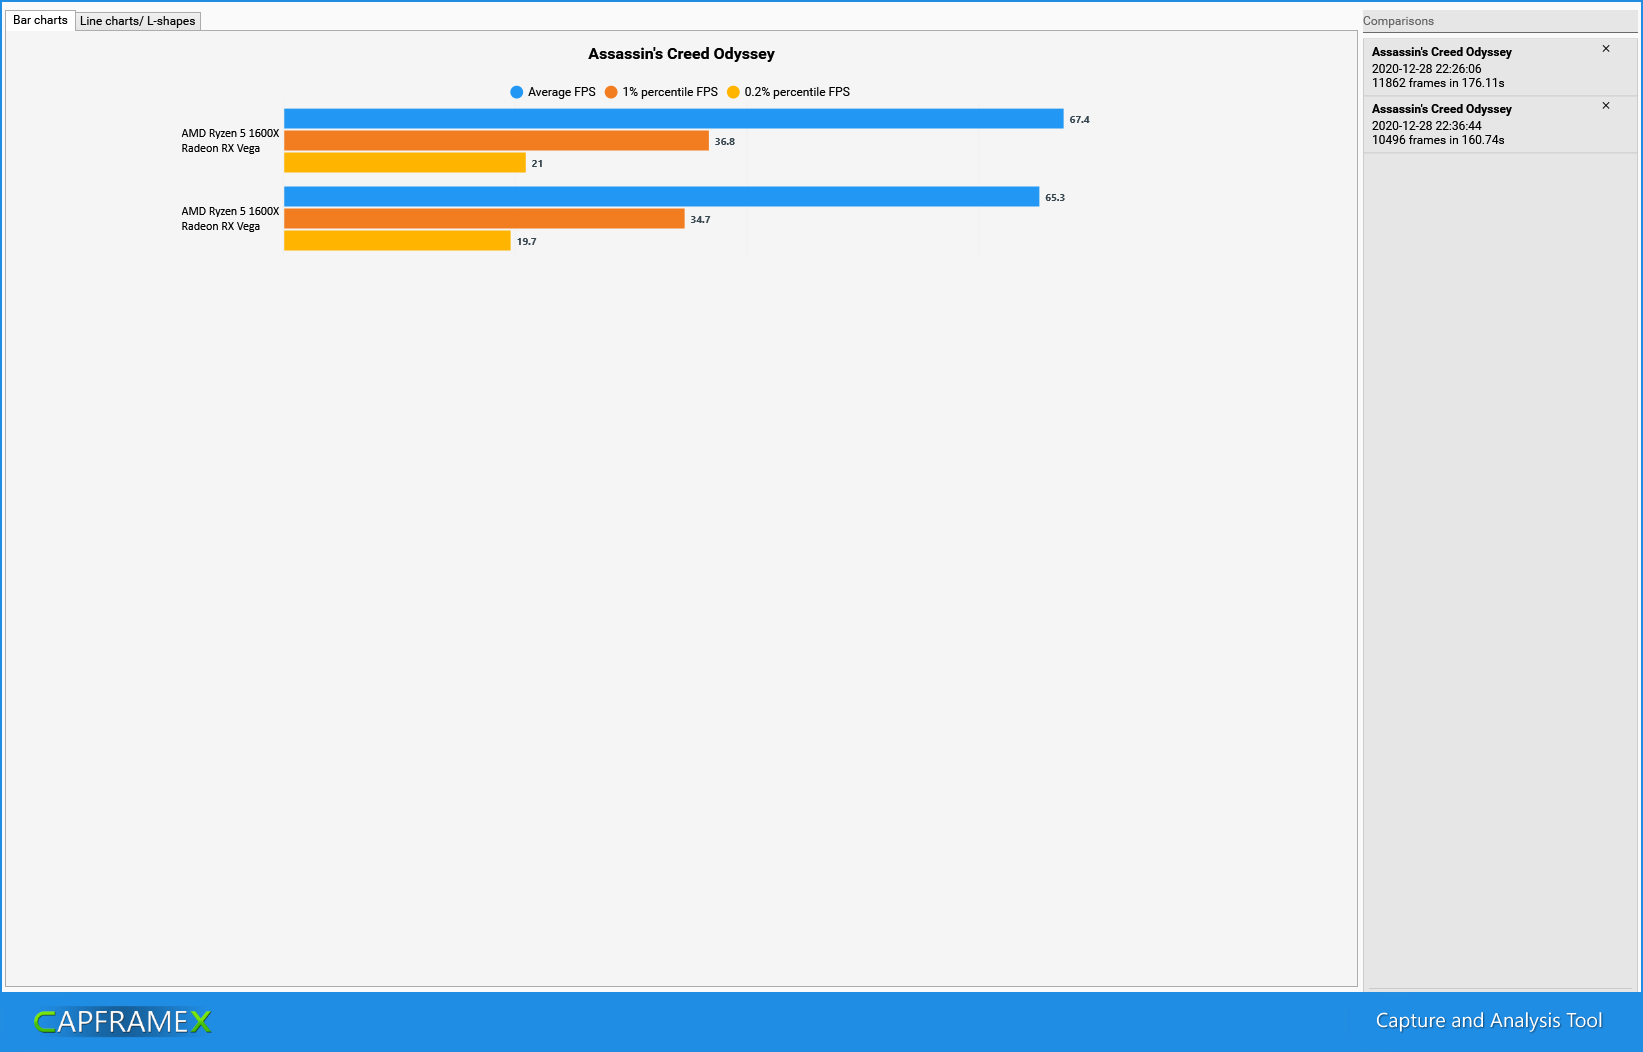Click the orange 1% percentile legend dot
Viewport: 1643px width, 1052px height.
pos(611,92)
